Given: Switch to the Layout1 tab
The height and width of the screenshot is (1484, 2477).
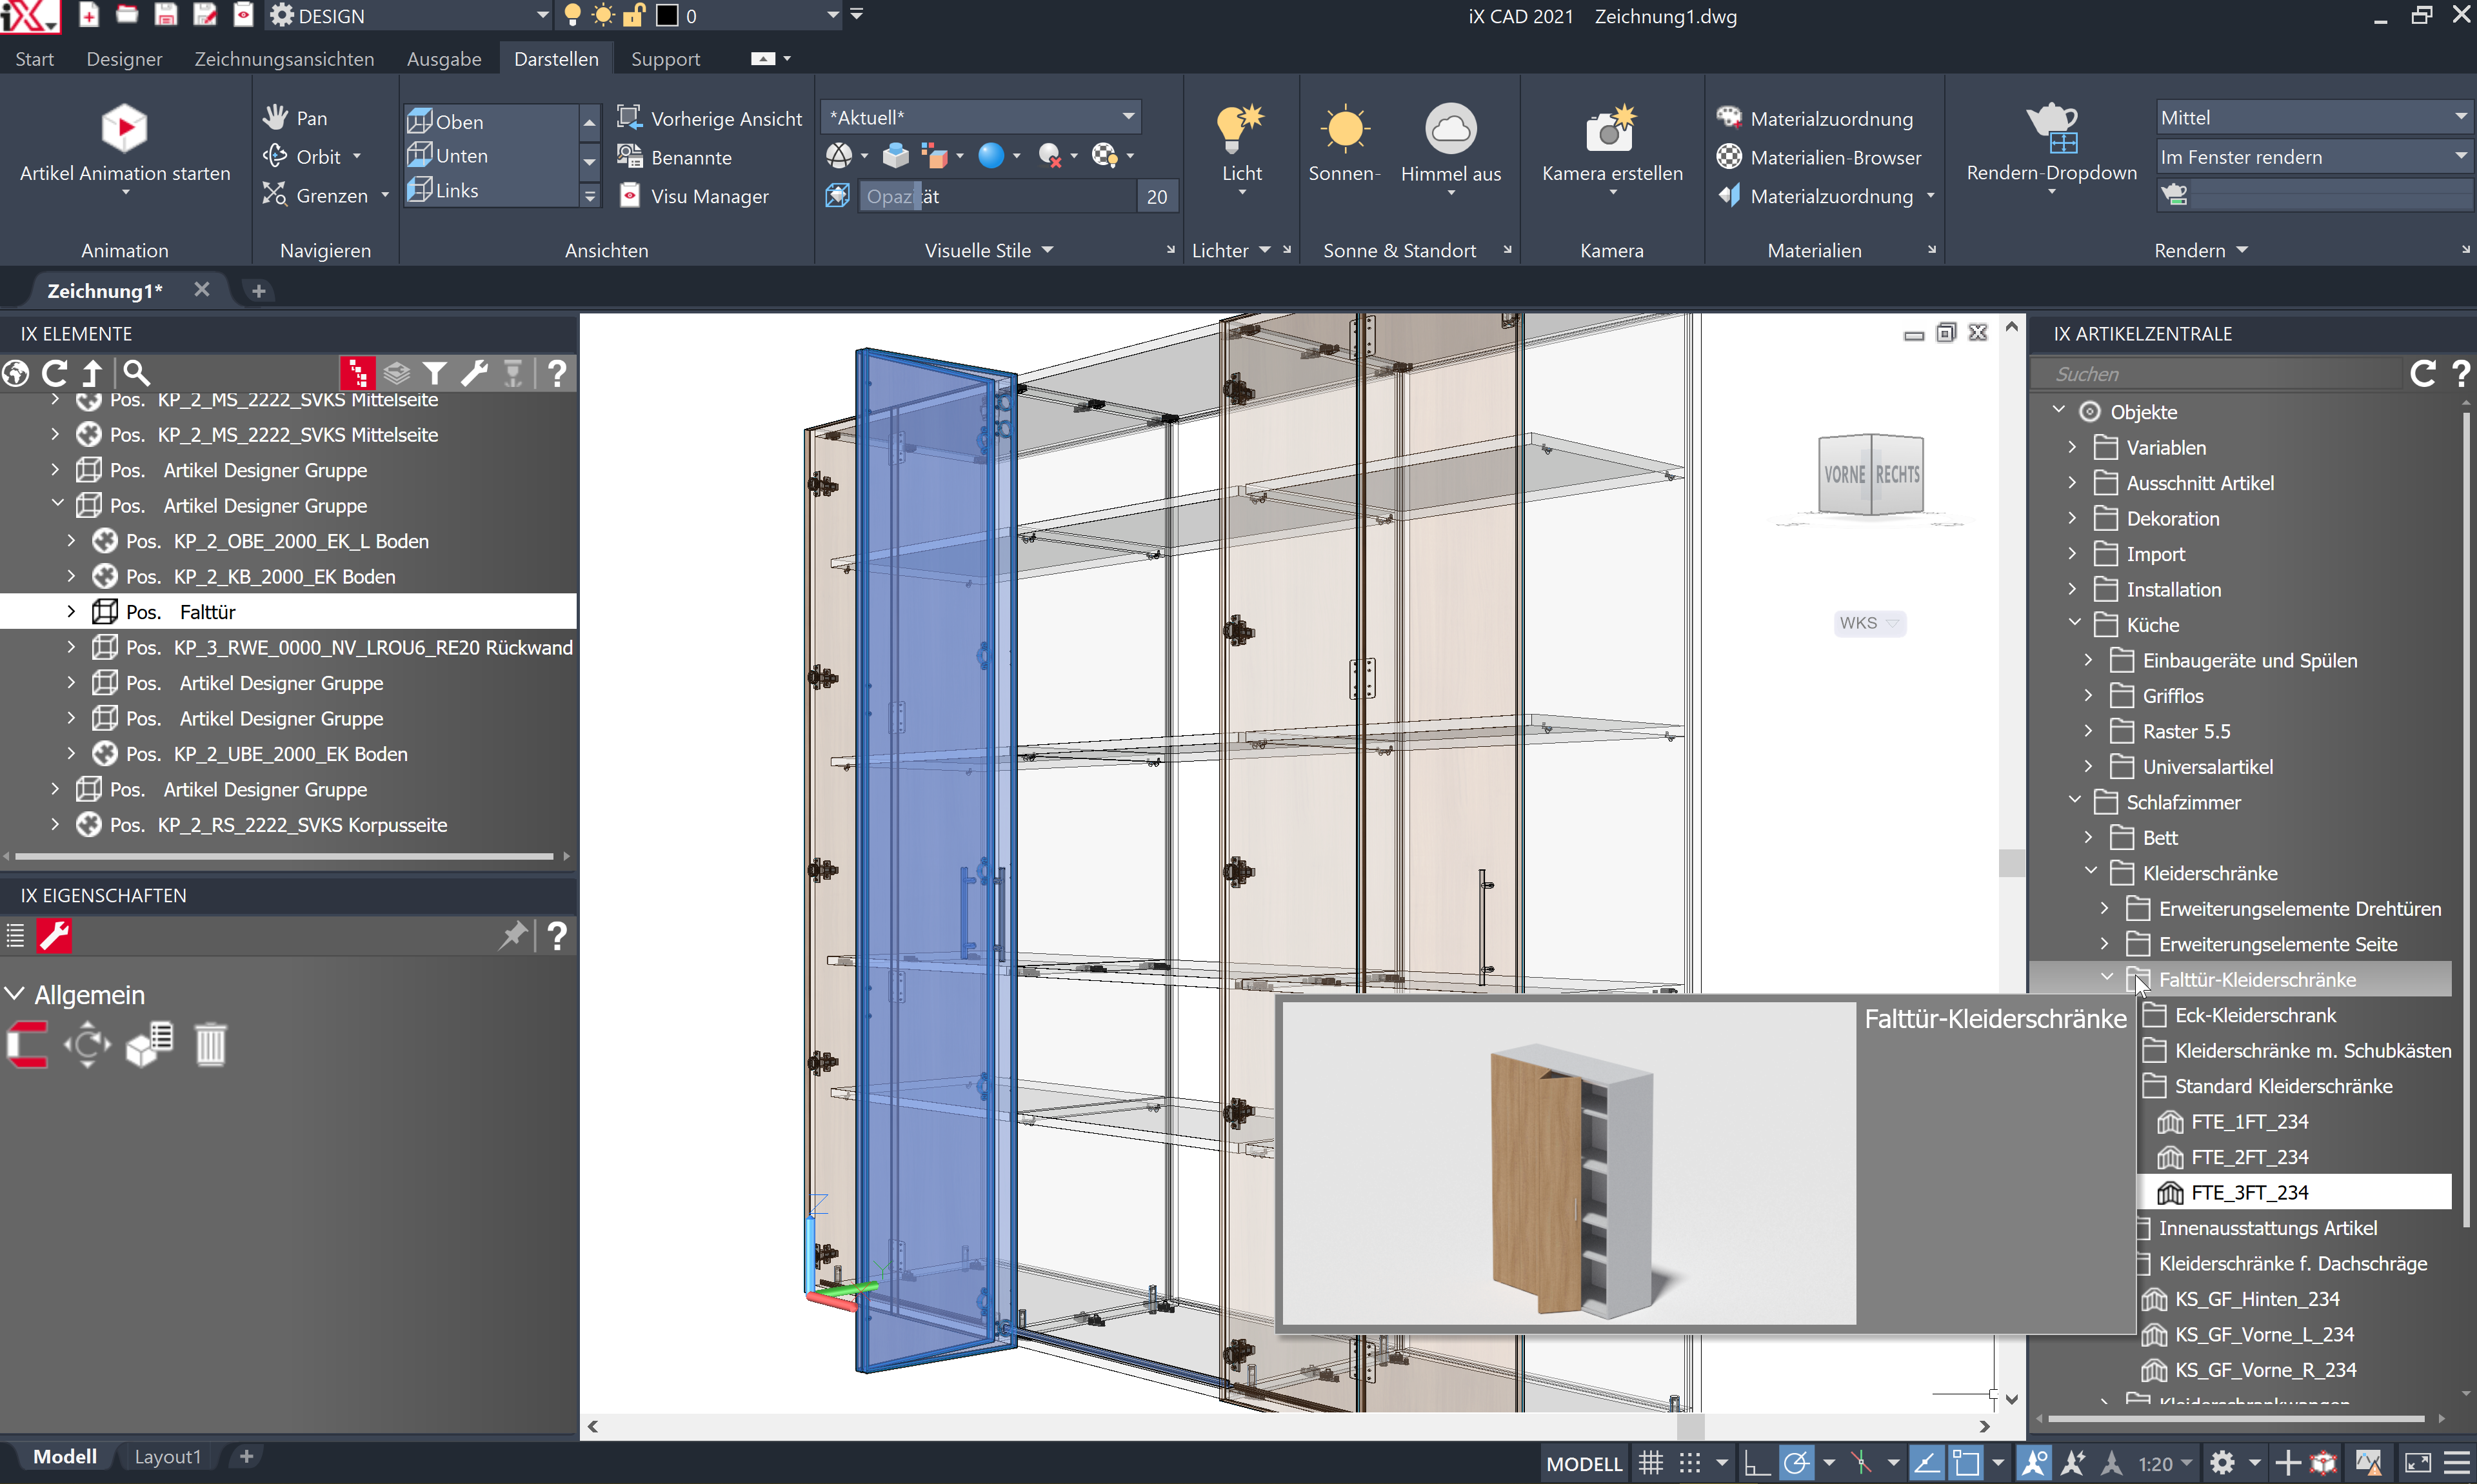Looking at the screenshot, I should 168,1456.
